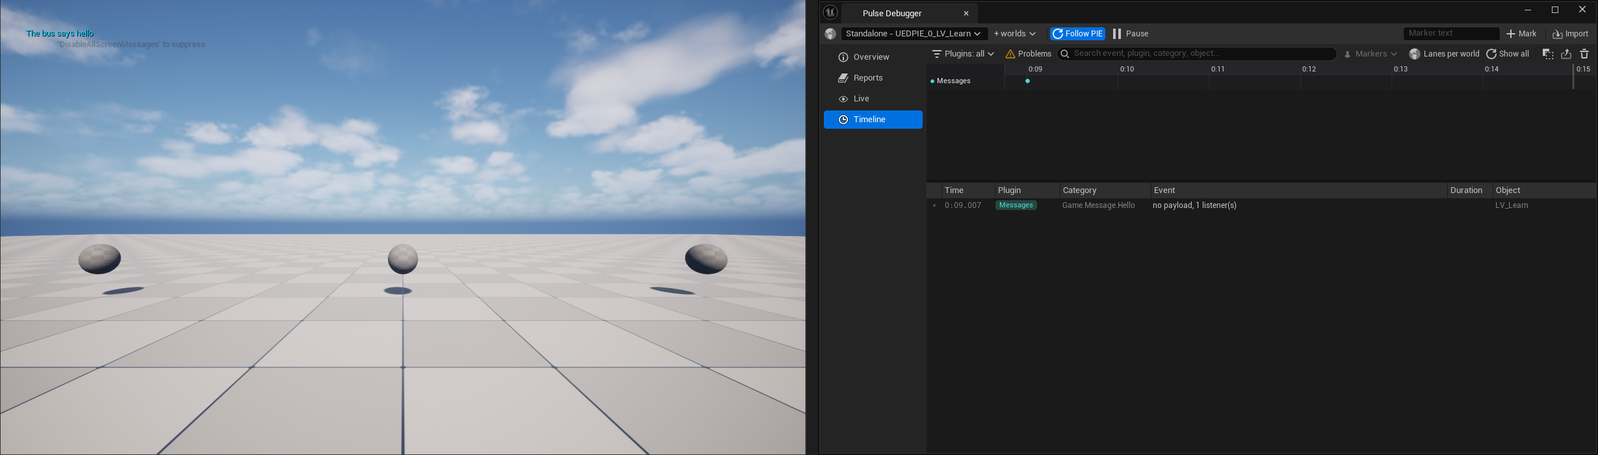Viewport: 1598px width, 455px height.
Task: Click the export share icon
Action: [1566, 54]
